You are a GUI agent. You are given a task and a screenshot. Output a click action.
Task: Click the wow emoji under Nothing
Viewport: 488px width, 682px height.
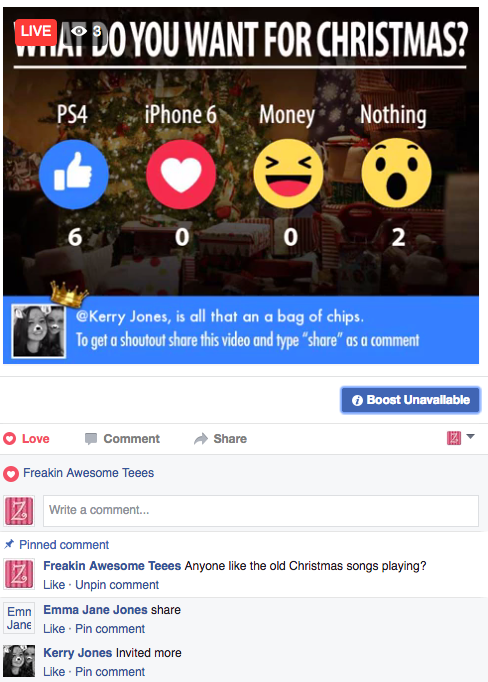click(x=396, y=173)
